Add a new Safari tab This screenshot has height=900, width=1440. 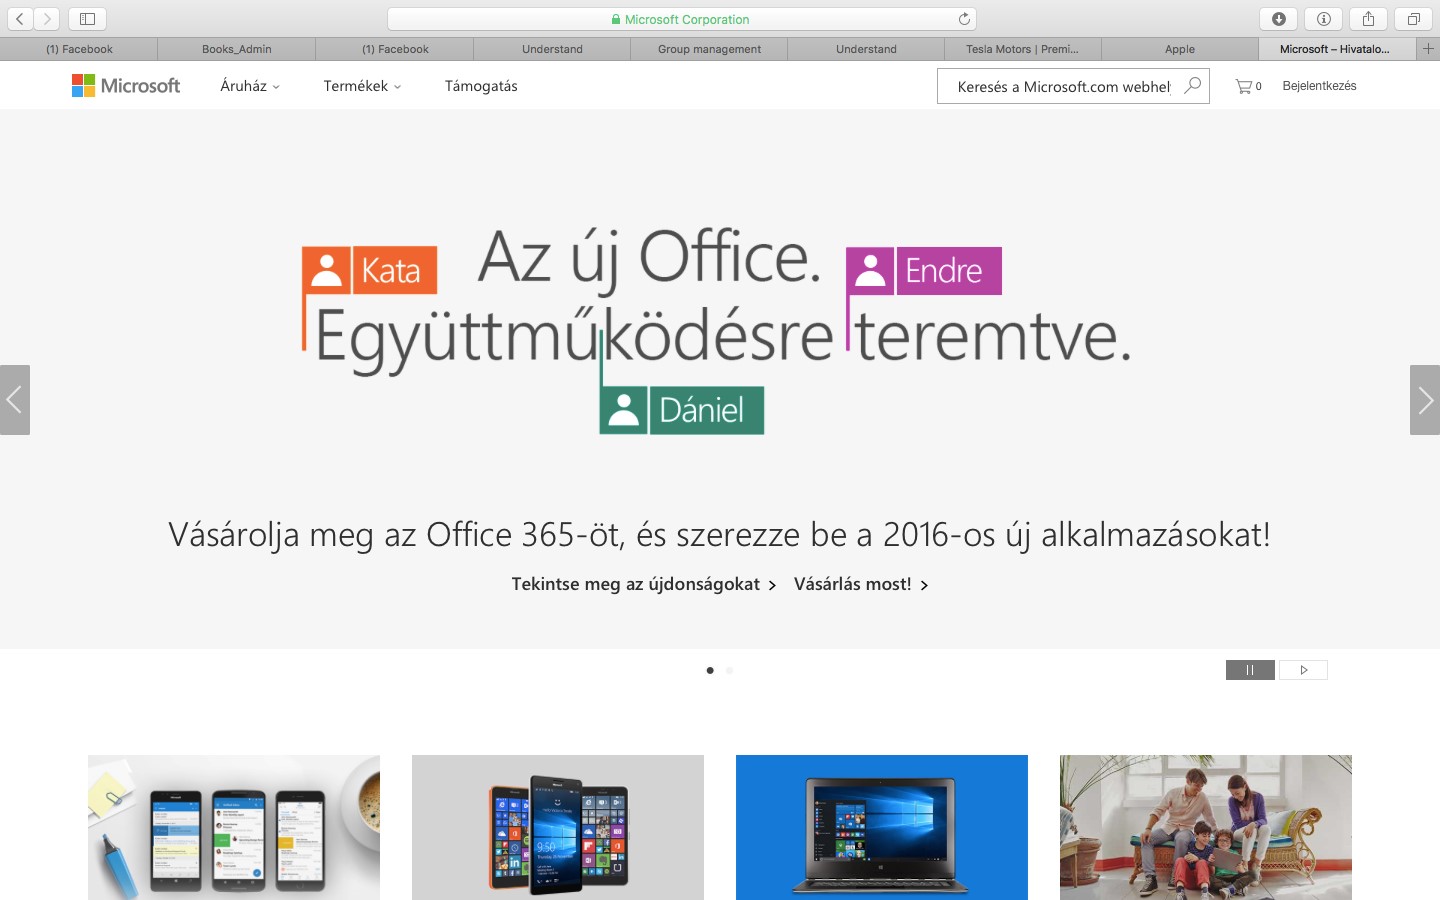point(1428,49)
